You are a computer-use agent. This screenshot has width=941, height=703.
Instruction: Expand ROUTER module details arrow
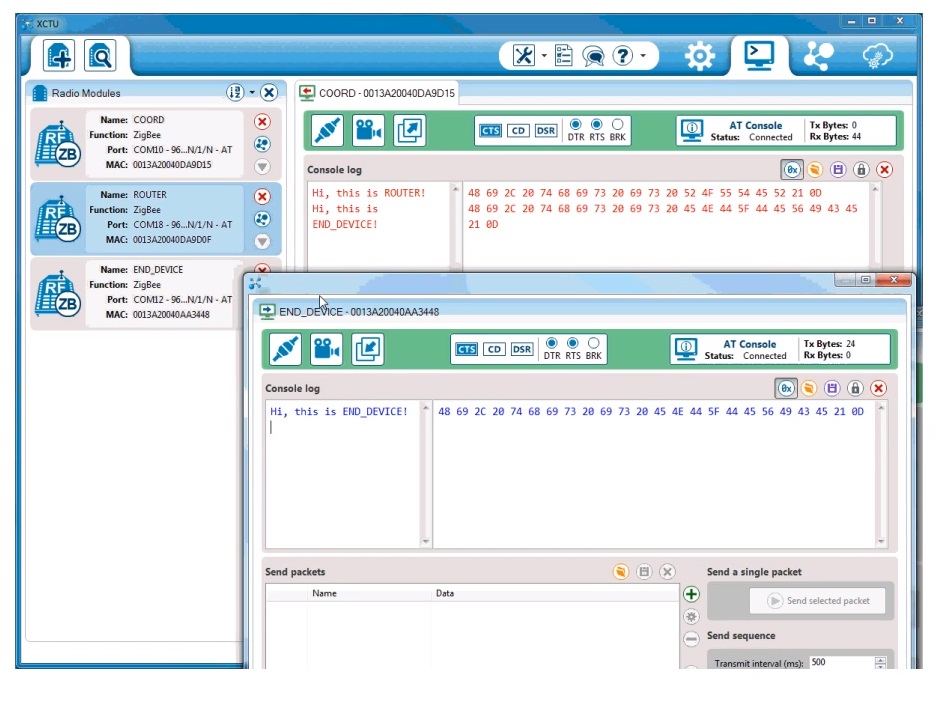[x=262, y=241]
